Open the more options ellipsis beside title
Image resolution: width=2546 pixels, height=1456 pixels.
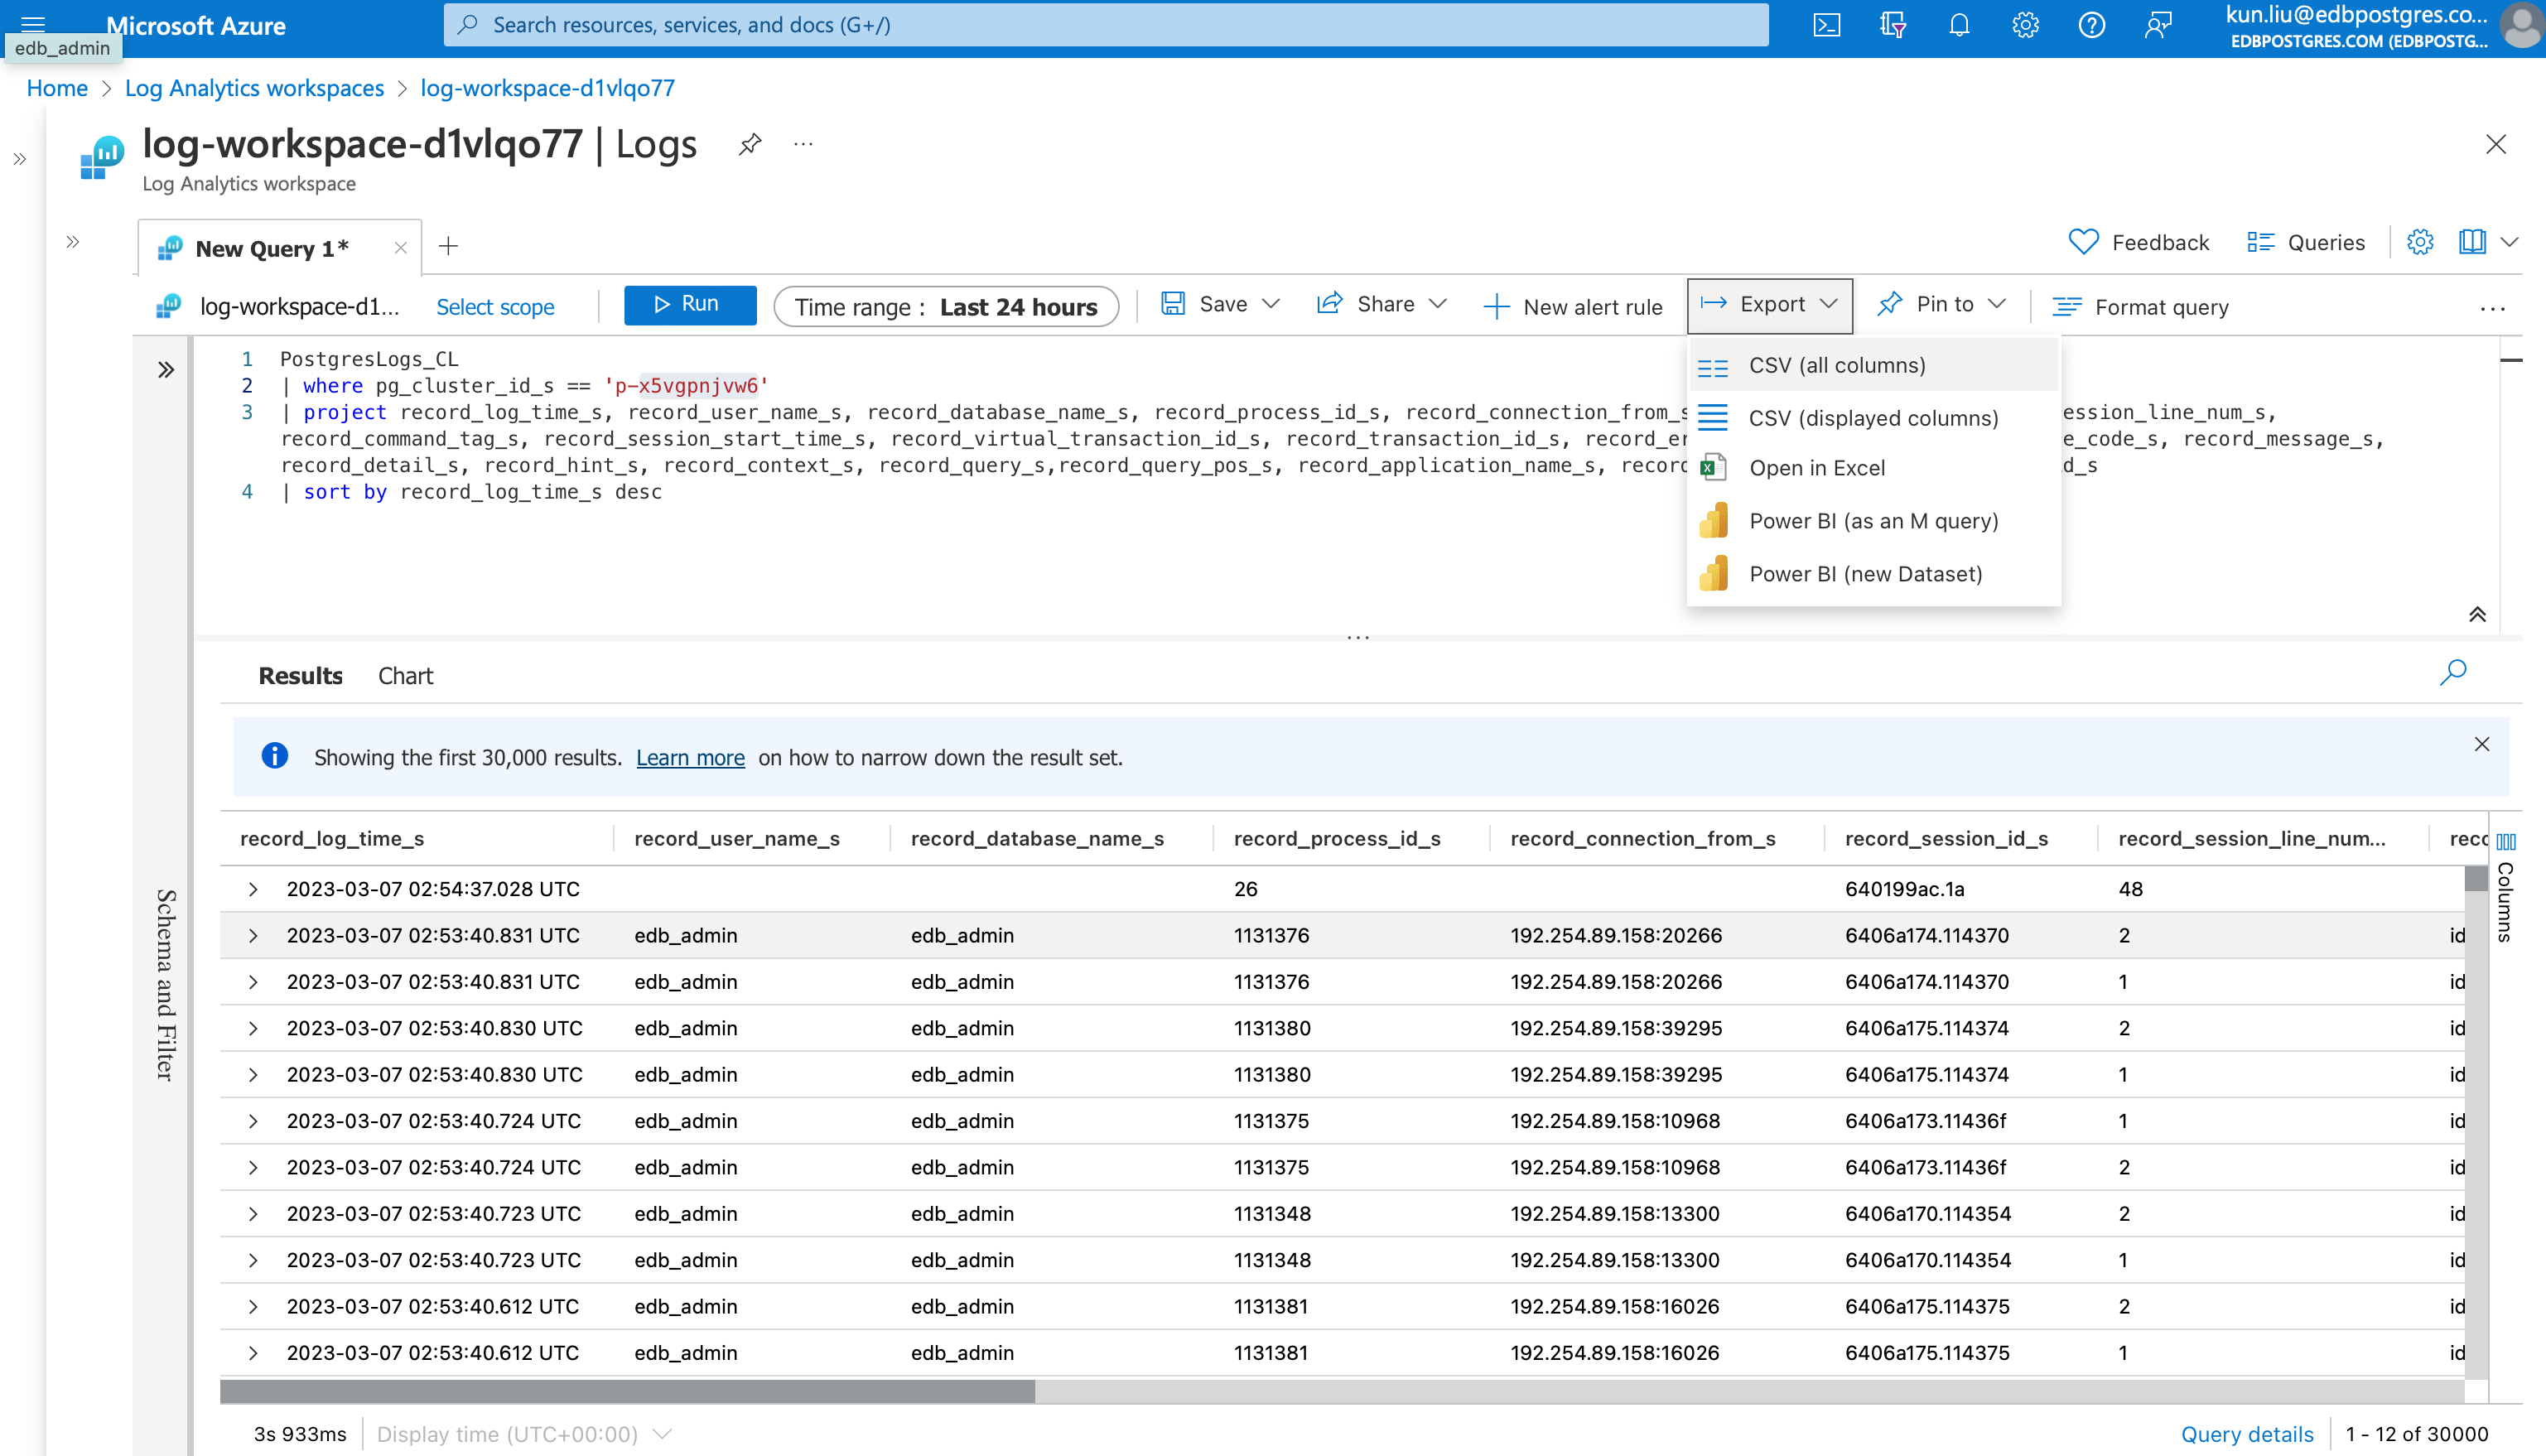[x=803, y=145]
